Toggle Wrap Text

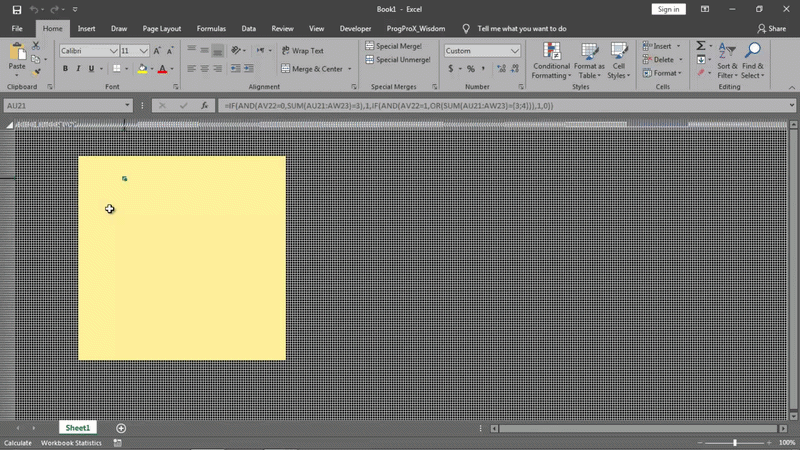point(303,51)
